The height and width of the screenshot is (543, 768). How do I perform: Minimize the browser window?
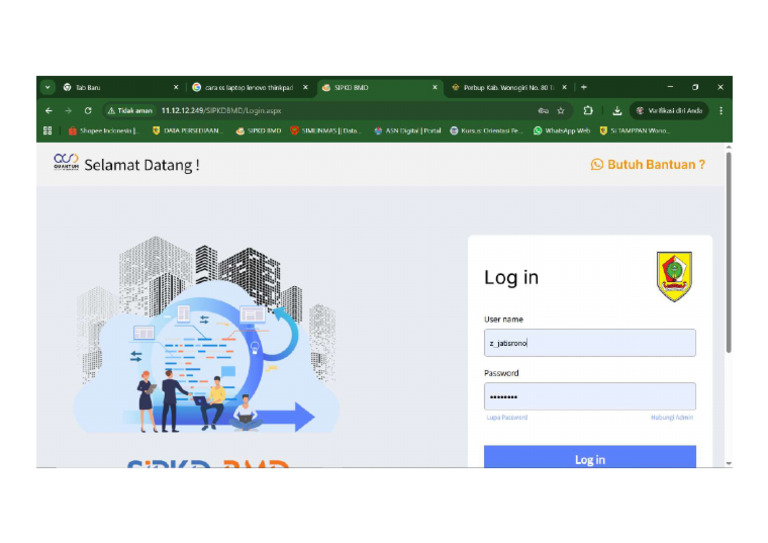click(670, 87)
